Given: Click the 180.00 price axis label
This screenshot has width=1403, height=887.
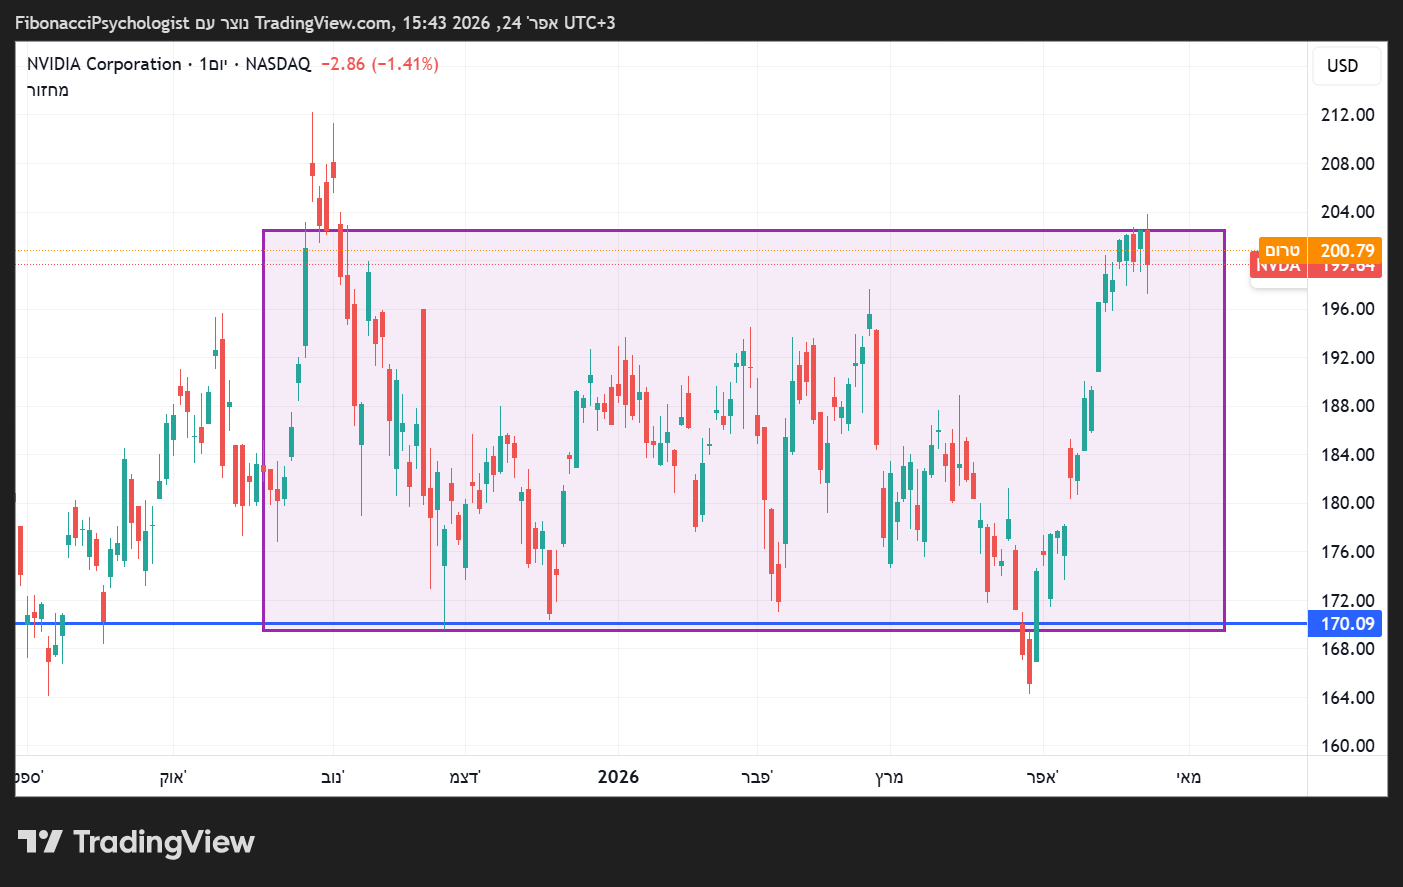Looking at the screenshot, I should [1348, 503].
